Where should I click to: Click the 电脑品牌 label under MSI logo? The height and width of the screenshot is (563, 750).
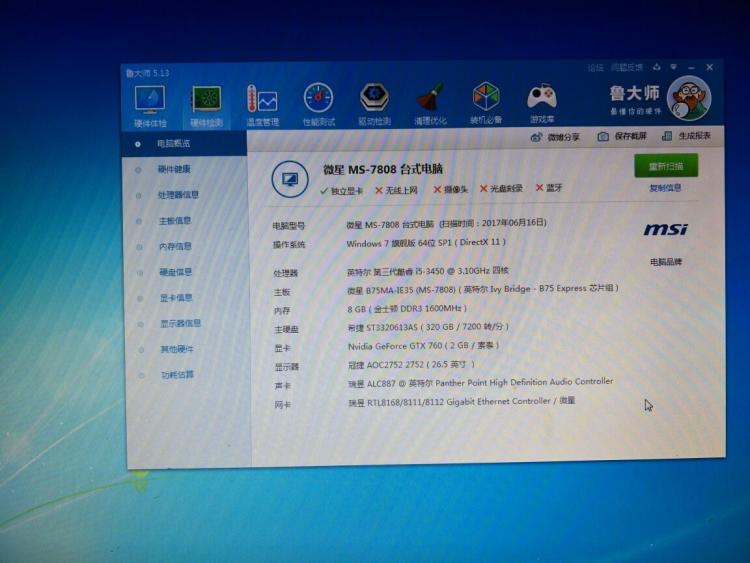[666, 262]
